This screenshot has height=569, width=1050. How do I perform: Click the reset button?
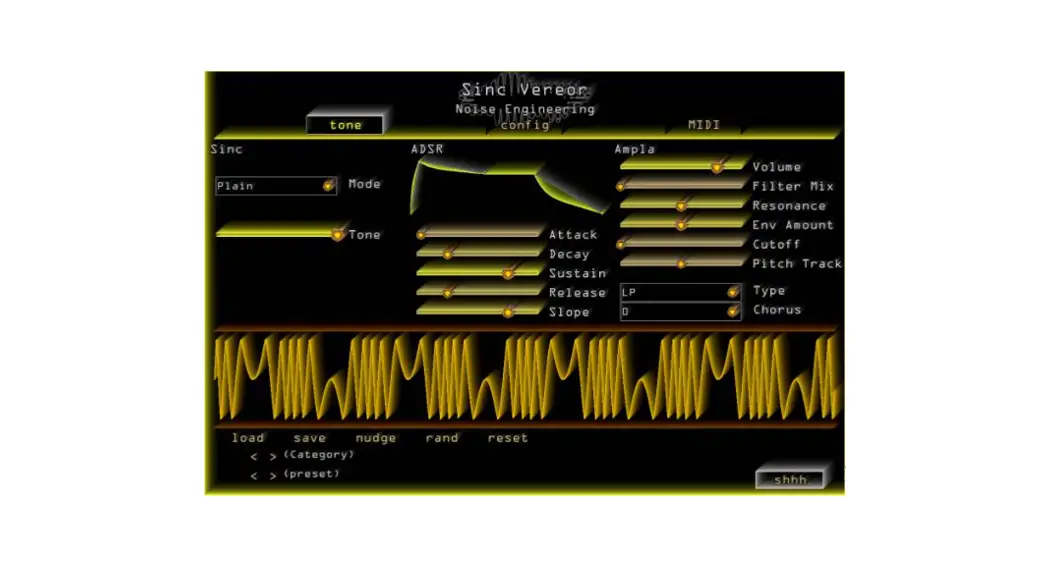click(x=508, y=437)
